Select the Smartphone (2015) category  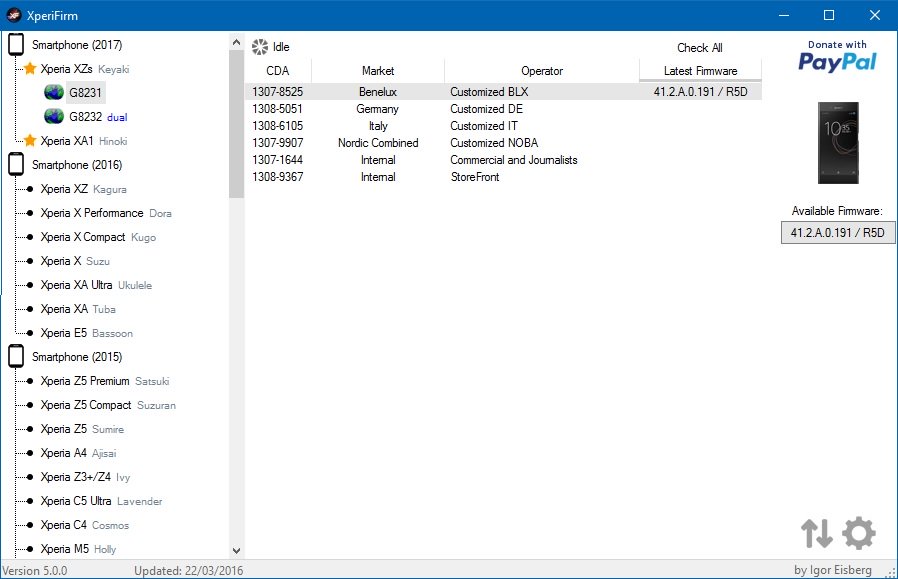[77, 356]
